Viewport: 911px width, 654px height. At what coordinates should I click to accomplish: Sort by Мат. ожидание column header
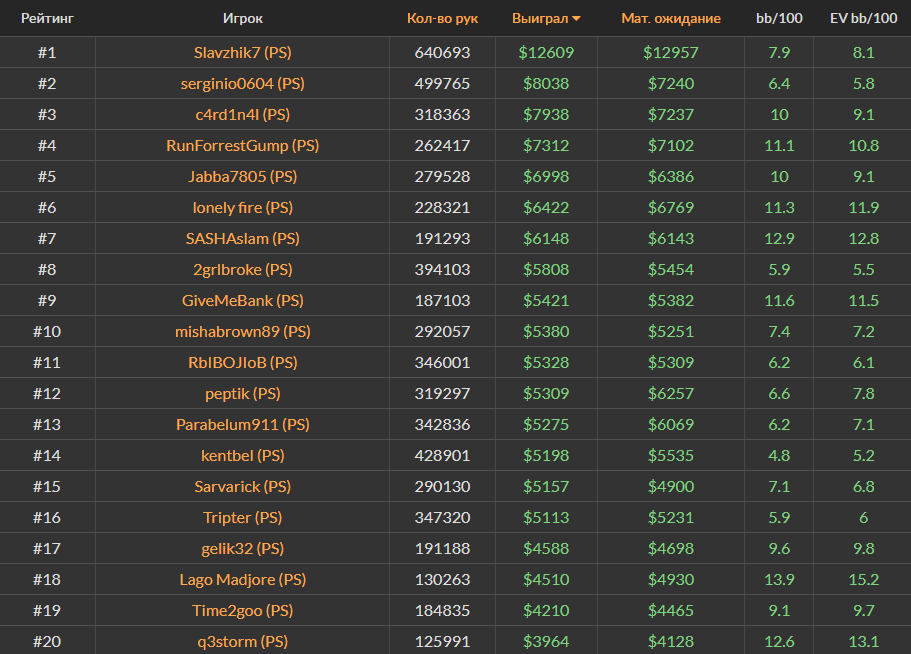coord(670,18)
